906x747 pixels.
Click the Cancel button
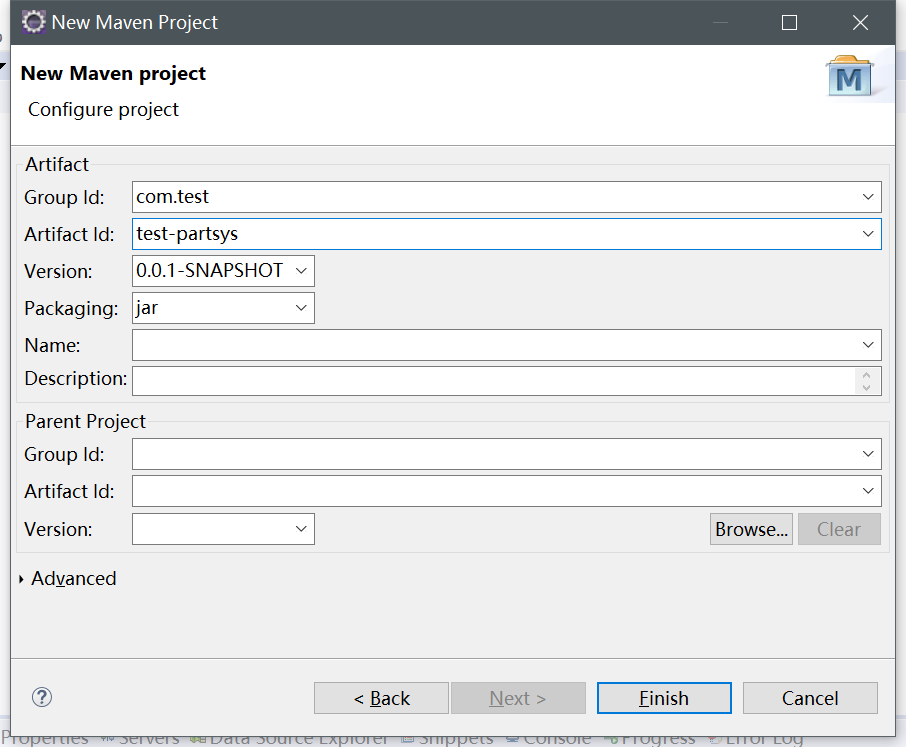(x=810, y=698)
